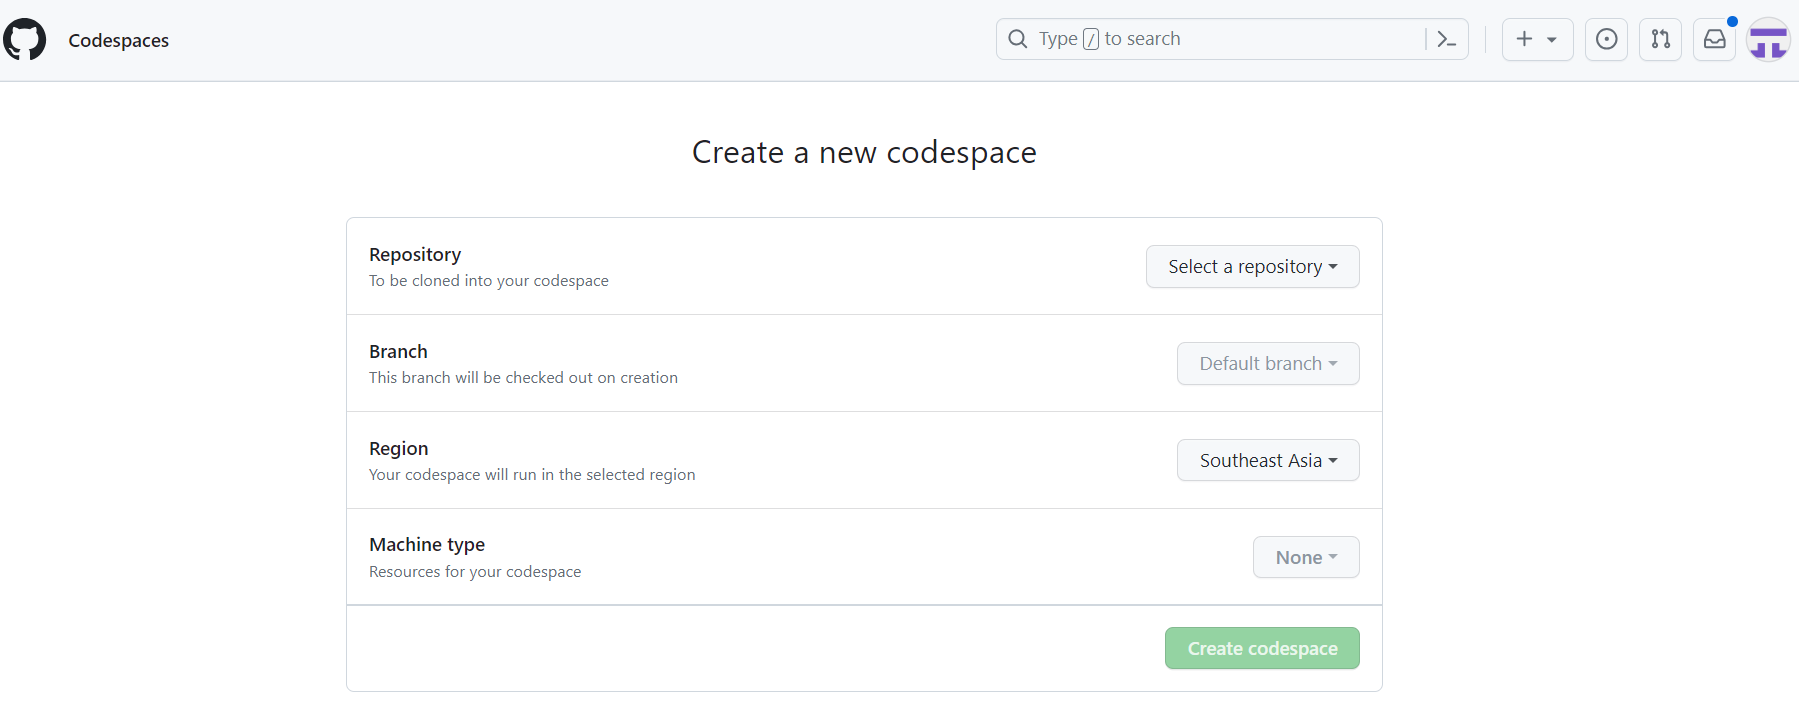Click the Create a new codespace heading
This screenshot has height=707, width=1799.
point(864,152)
